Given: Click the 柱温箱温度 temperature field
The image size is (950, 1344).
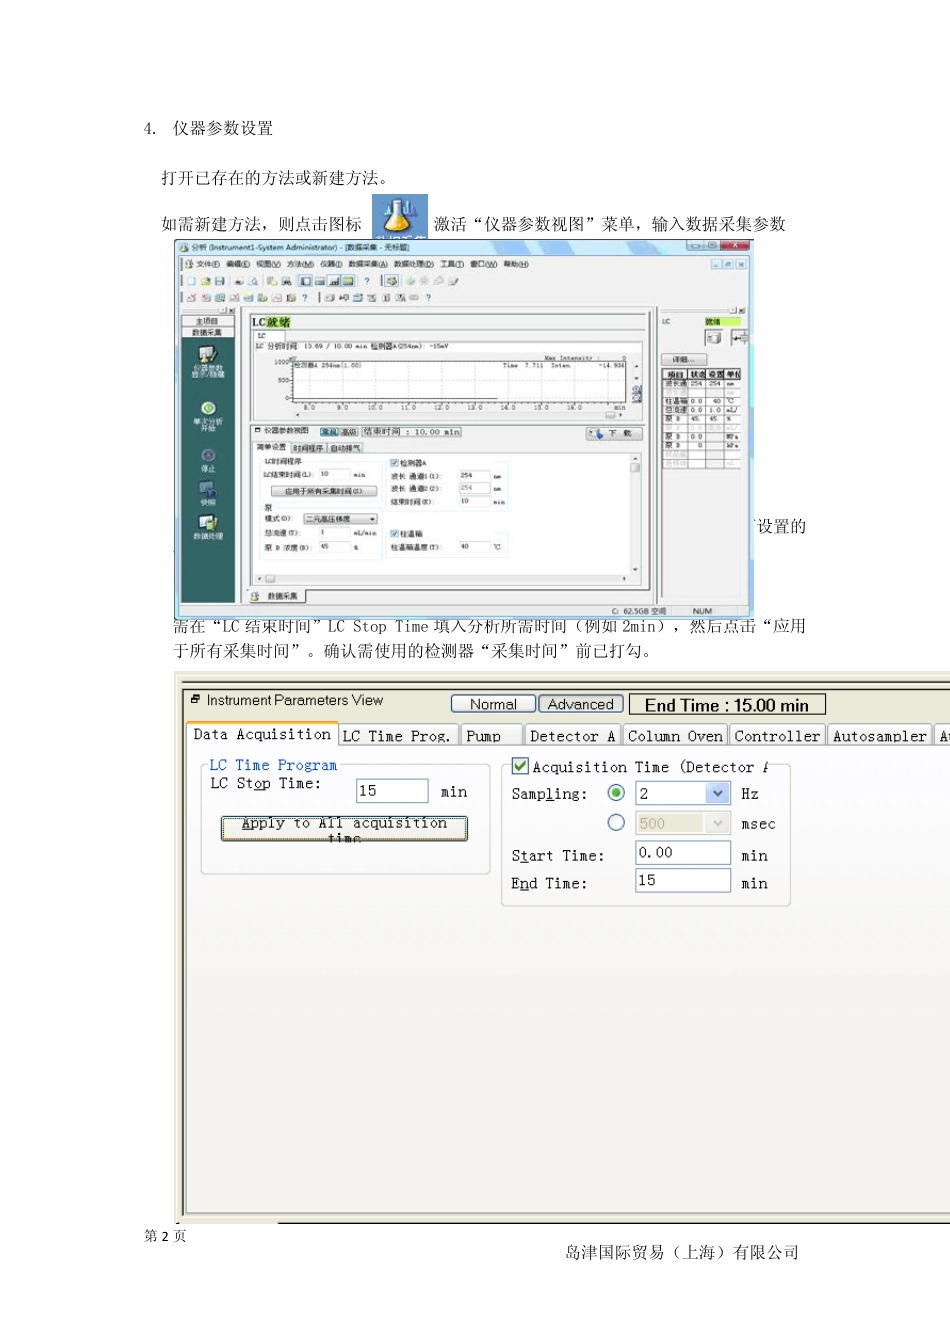Looking at the screenshot, I should coord(473,547).
